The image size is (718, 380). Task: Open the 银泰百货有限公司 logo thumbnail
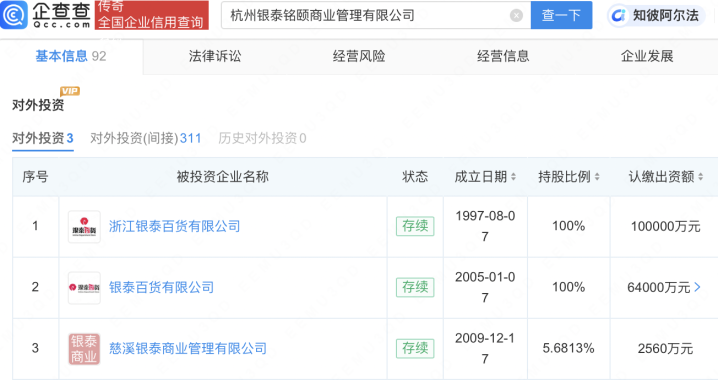pyautogui.click(x=84, y=288)
